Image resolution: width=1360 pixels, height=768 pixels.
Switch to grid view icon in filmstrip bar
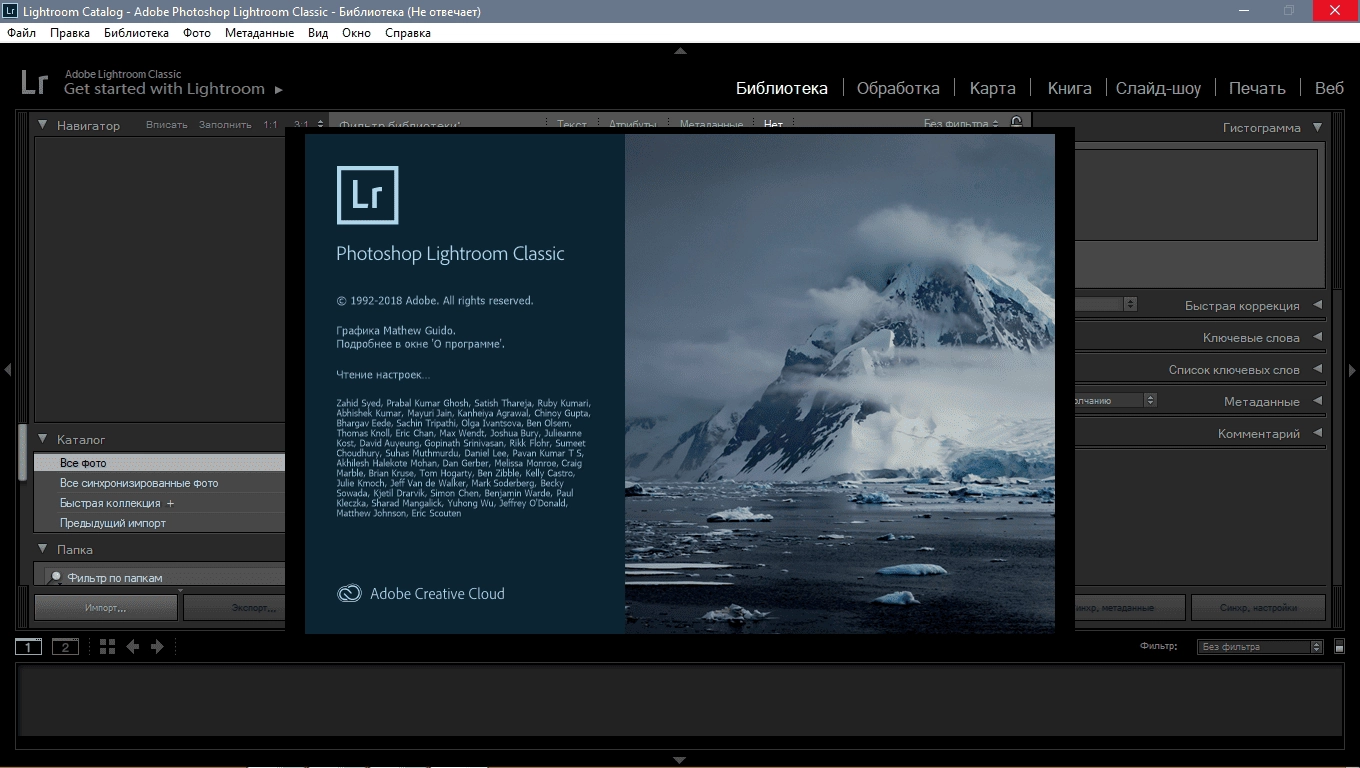108,647
